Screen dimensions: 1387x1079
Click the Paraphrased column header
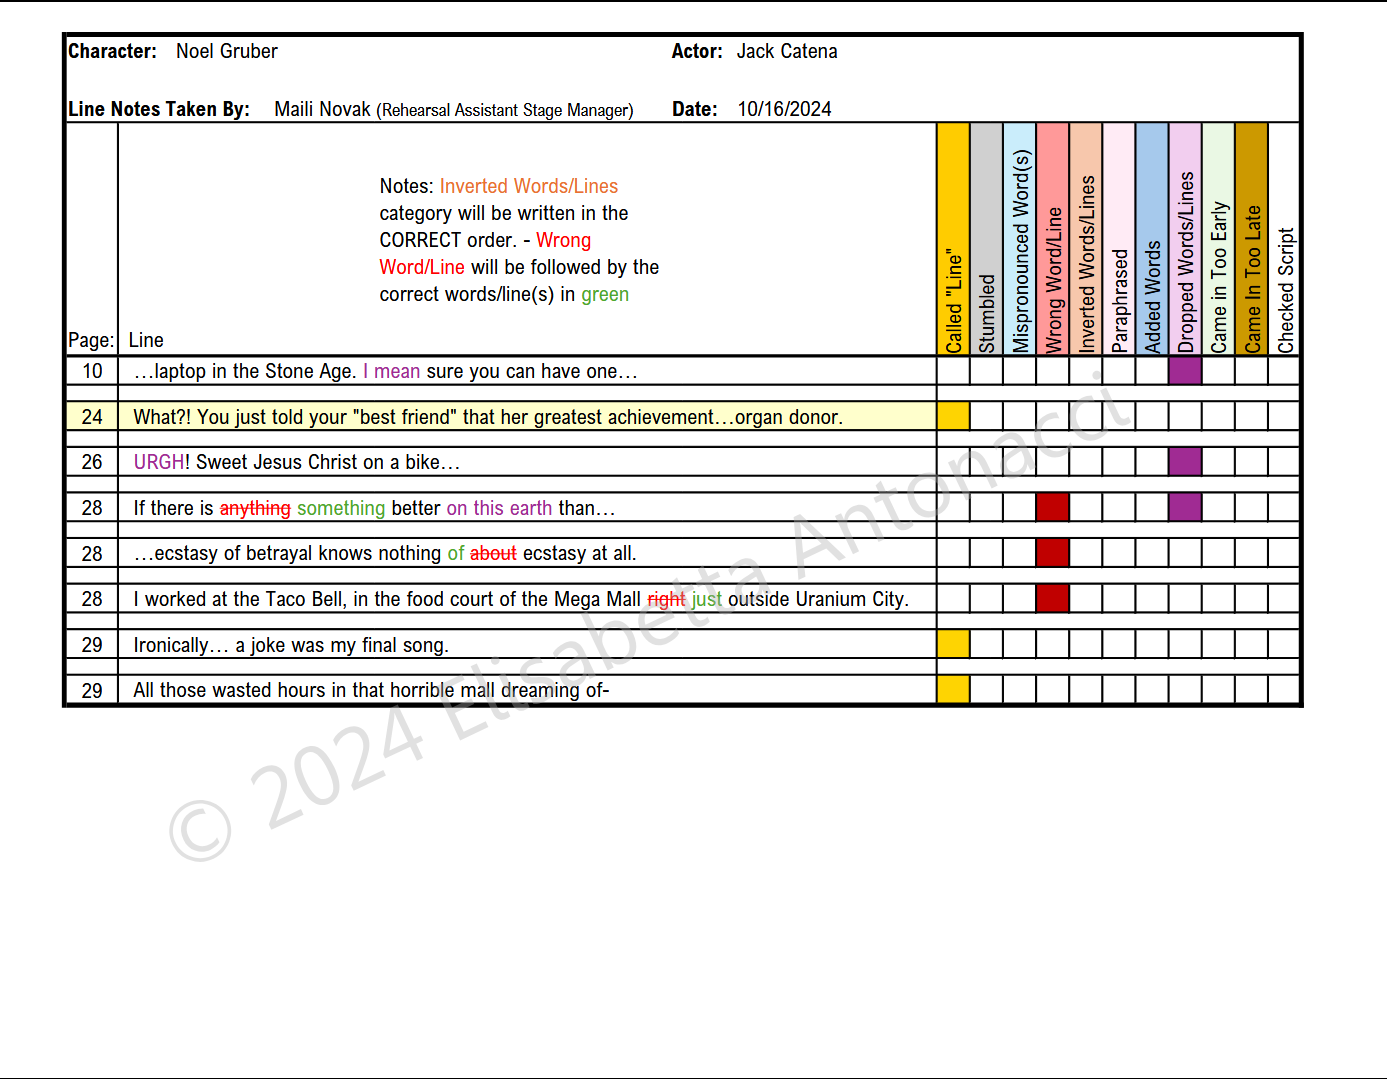pos(1119,239)
